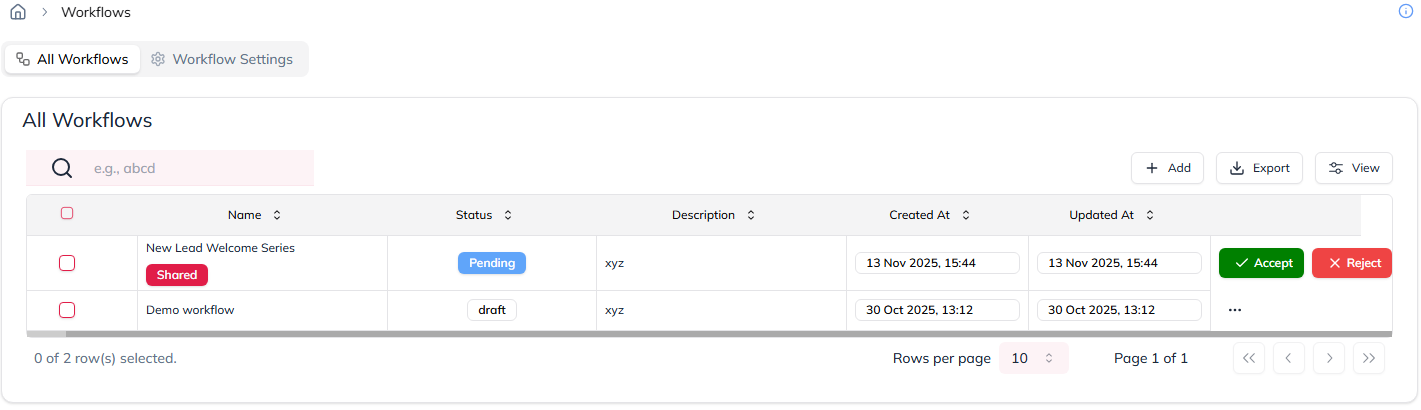Jump to the first page arrow
The height and width of the screenshot is (410, 1421).
tap(1249, 358)
